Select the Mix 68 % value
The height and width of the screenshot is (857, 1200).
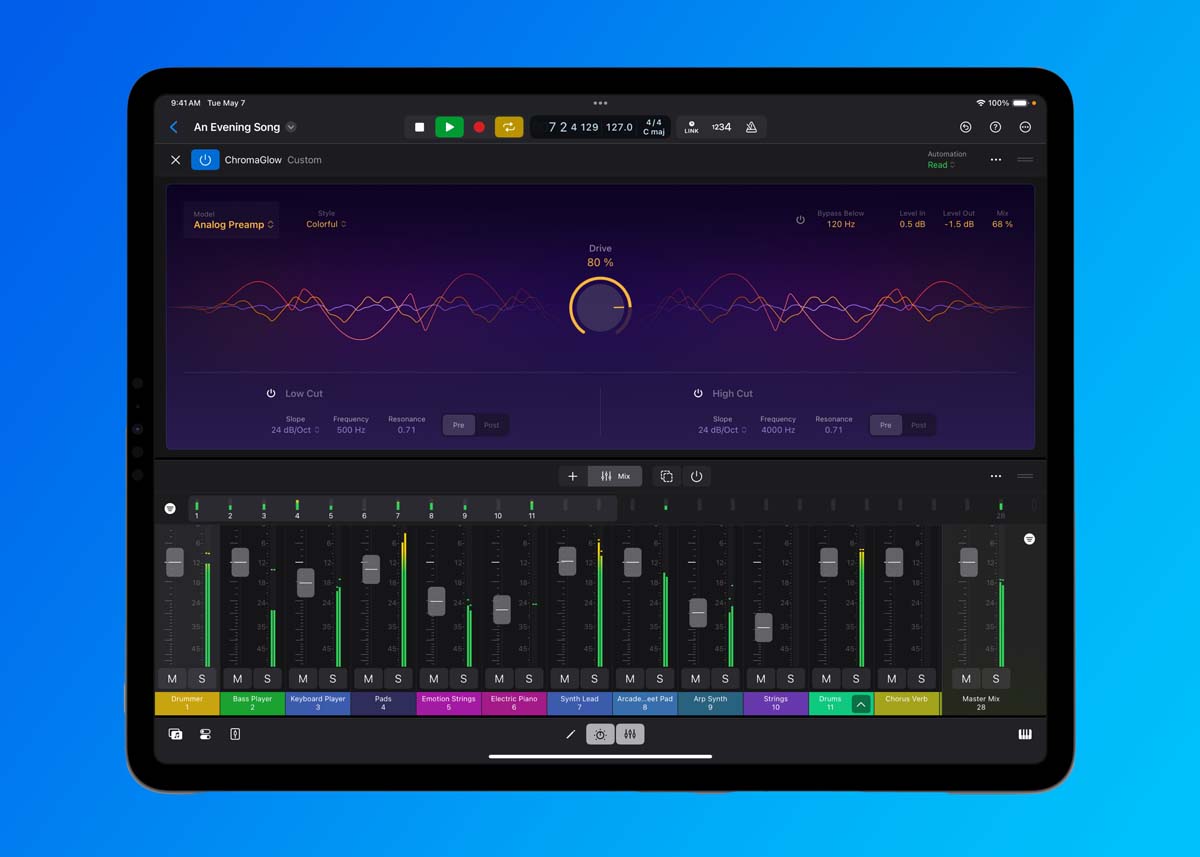(1002, 224)
